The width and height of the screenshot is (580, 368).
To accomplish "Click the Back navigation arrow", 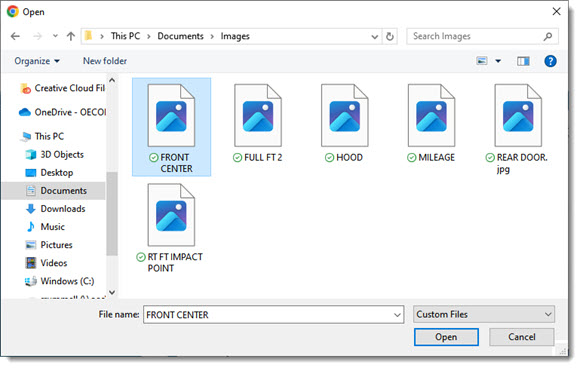I will pyautogui.click(x=15, y=36).
